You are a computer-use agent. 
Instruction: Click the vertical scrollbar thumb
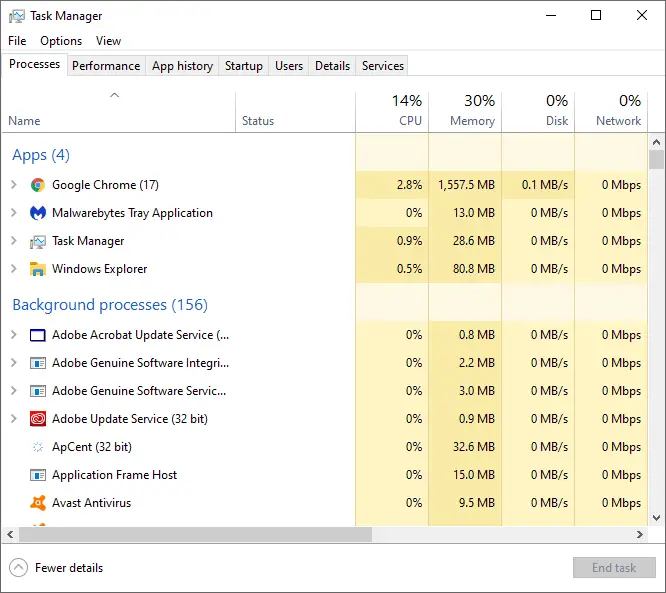[x=656, y=160]
